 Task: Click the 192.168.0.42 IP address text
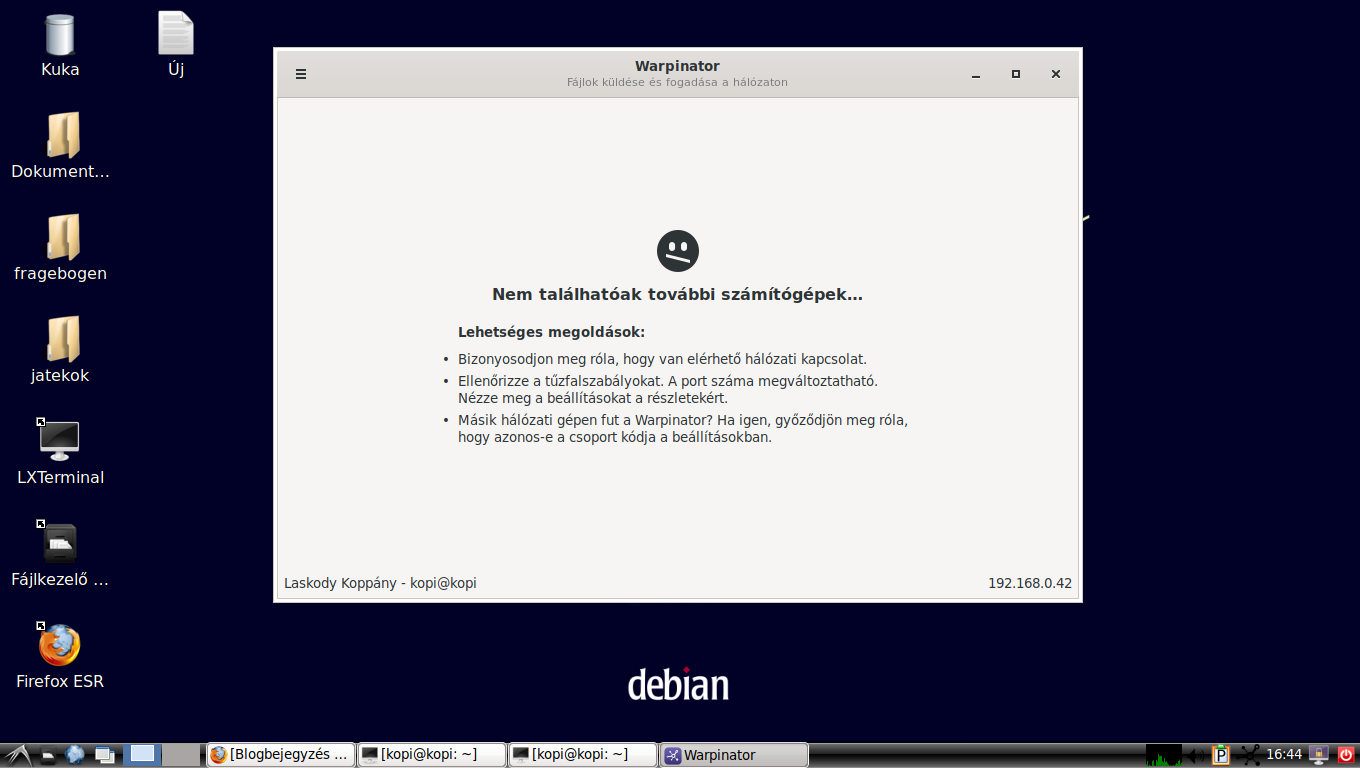coord(1030,583)
